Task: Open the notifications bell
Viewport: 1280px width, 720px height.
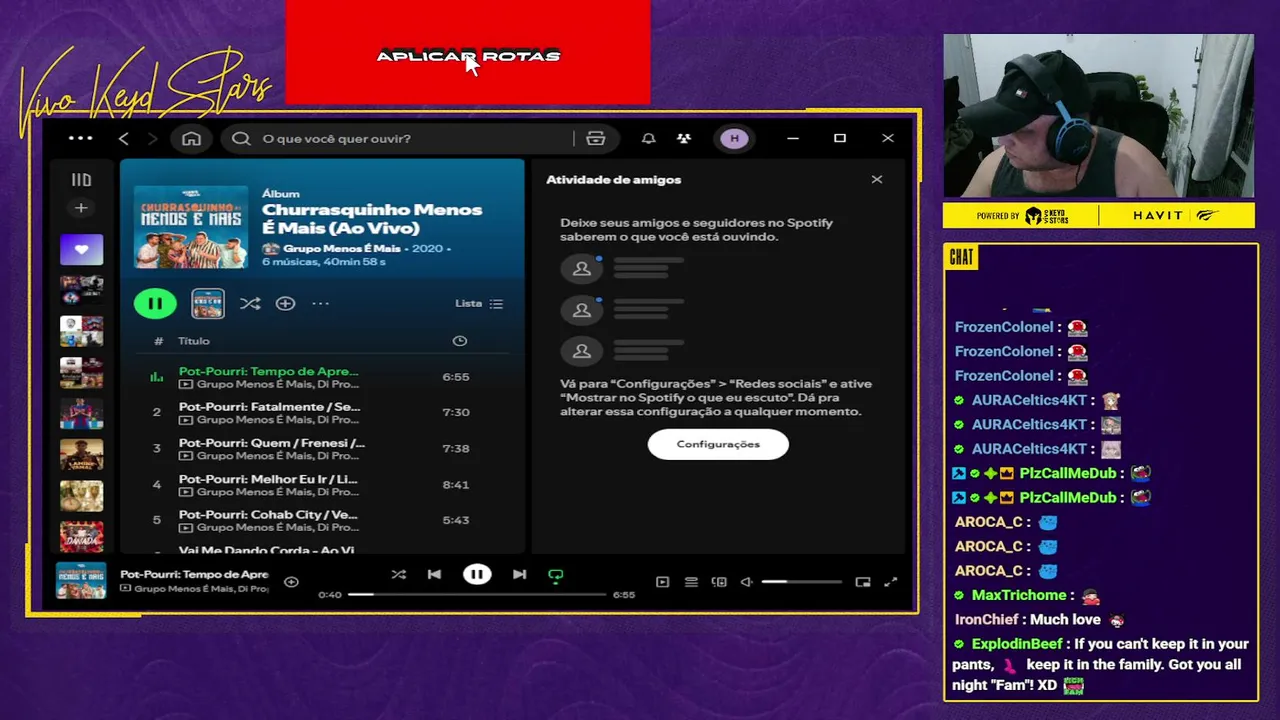Action: pyautogui.click(x=648, y=138)
